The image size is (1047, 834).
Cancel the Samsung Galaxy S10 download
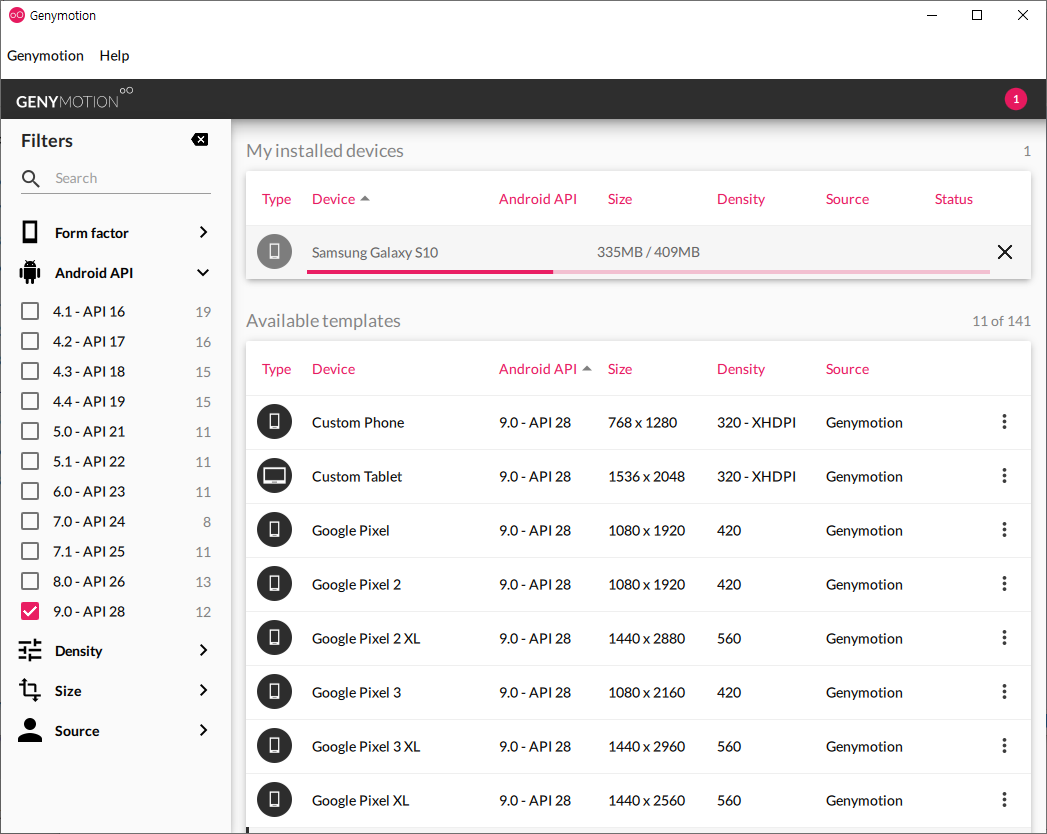[x=1004, y=252]
